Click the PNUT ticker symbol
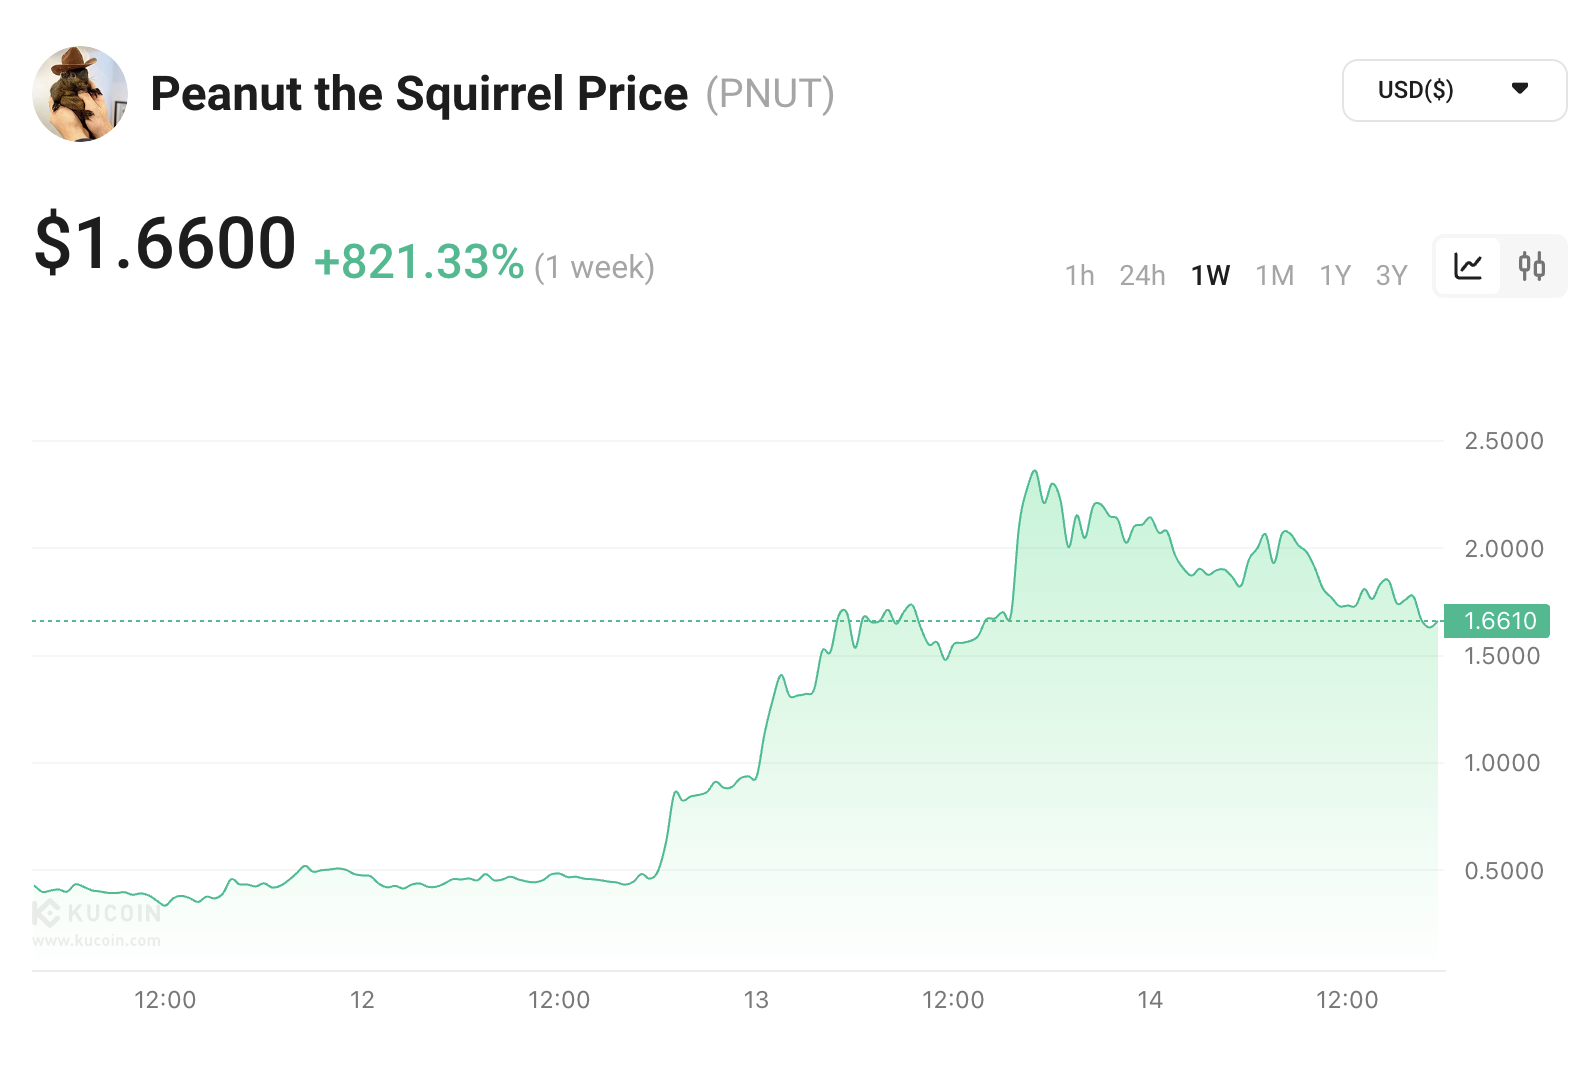Viewport: 1576px width, 1068px height. click(x=769, y=94)
